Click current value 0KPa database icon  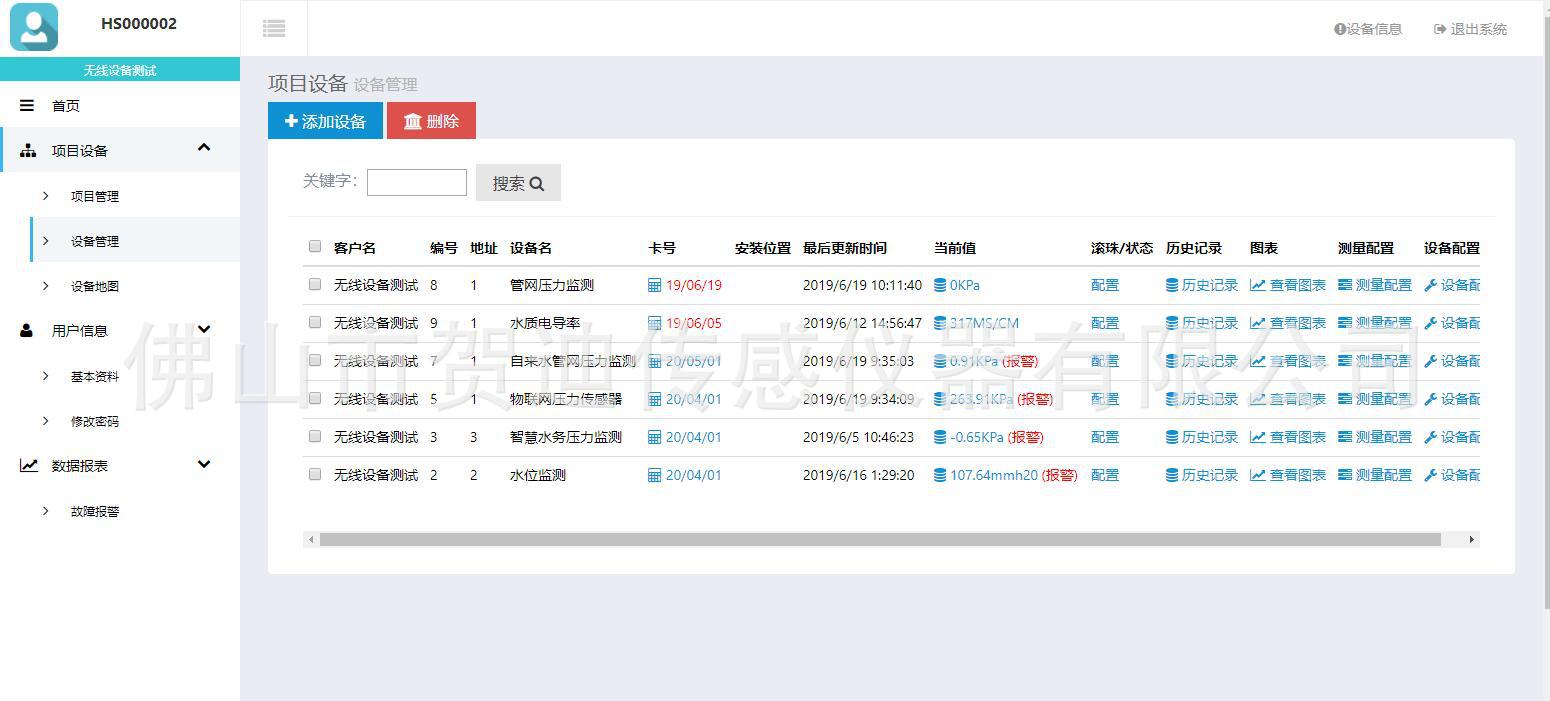(x=940, y=285)
